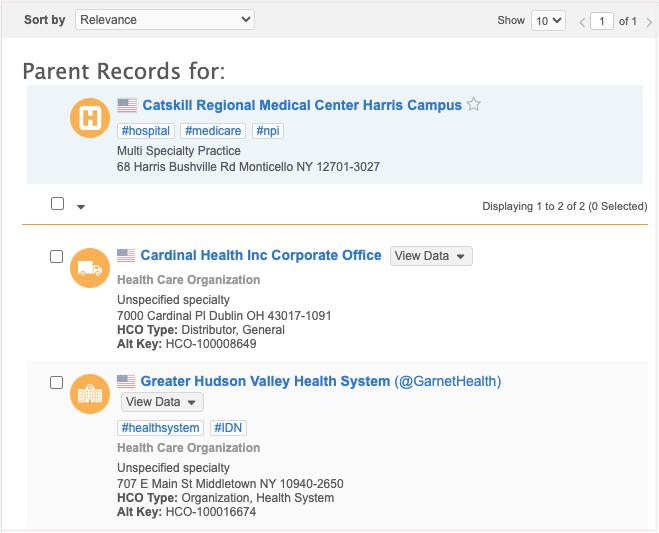Open View Data dropdown for Cardinal Health
659x533 pixels.
coord(431,256)
